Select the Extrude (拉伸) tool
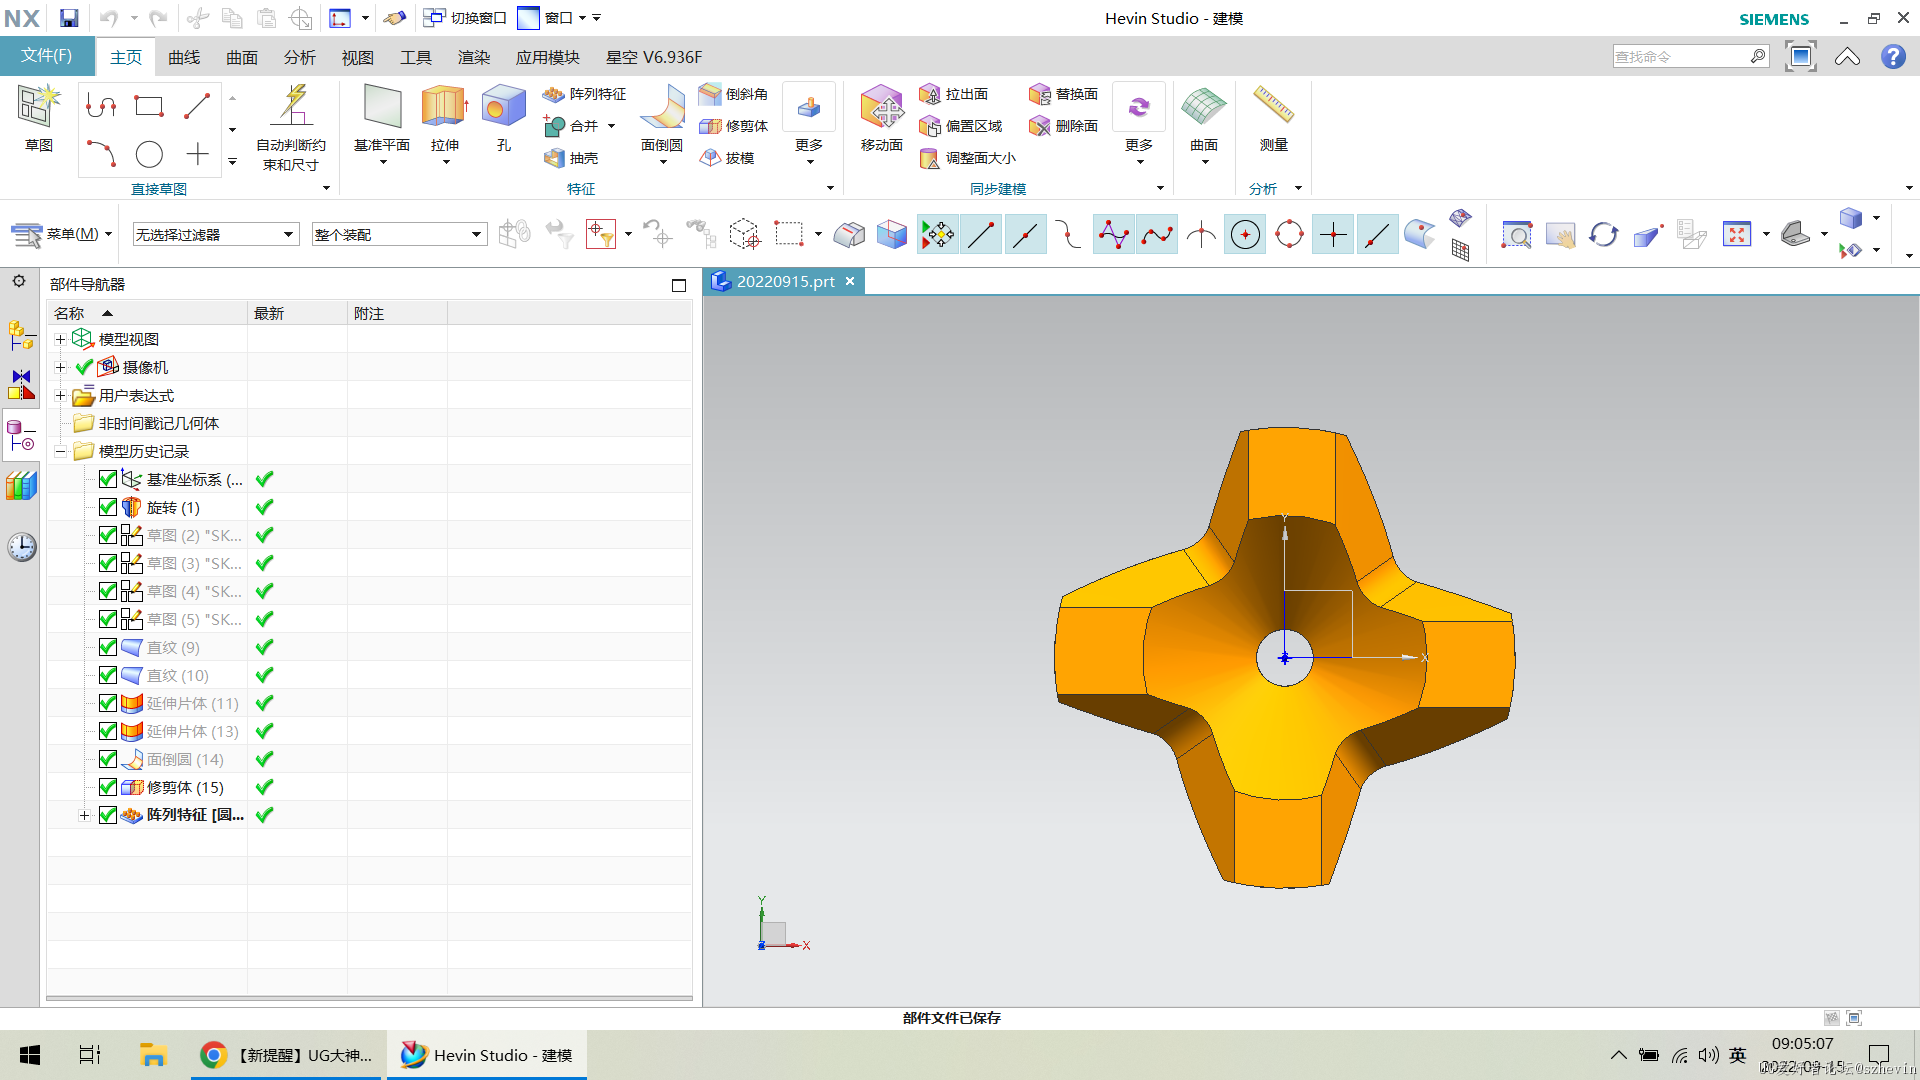This screenshot has width=1920, height=1080. tap(444, 107)
